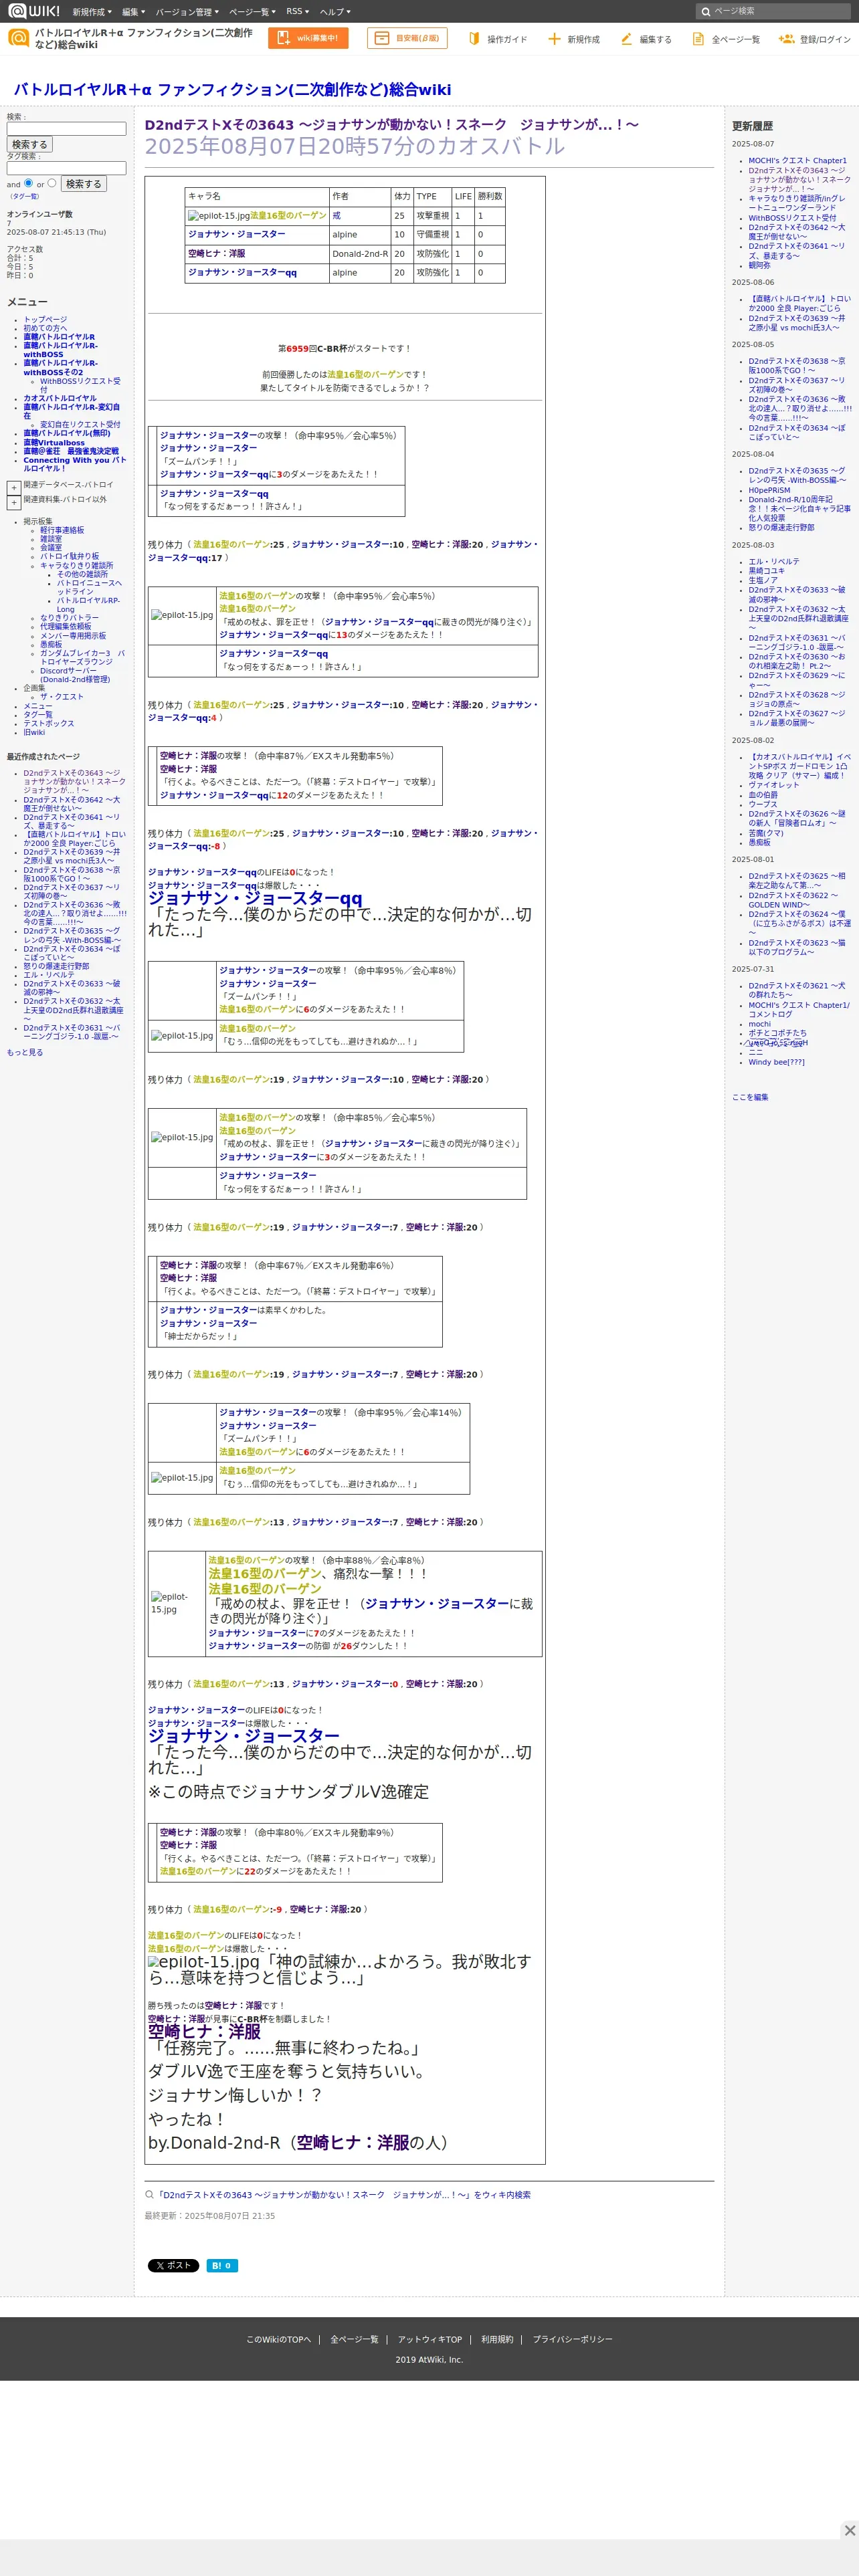
Task: Click the タグ検索 text input field
Action: coord(66,168)
